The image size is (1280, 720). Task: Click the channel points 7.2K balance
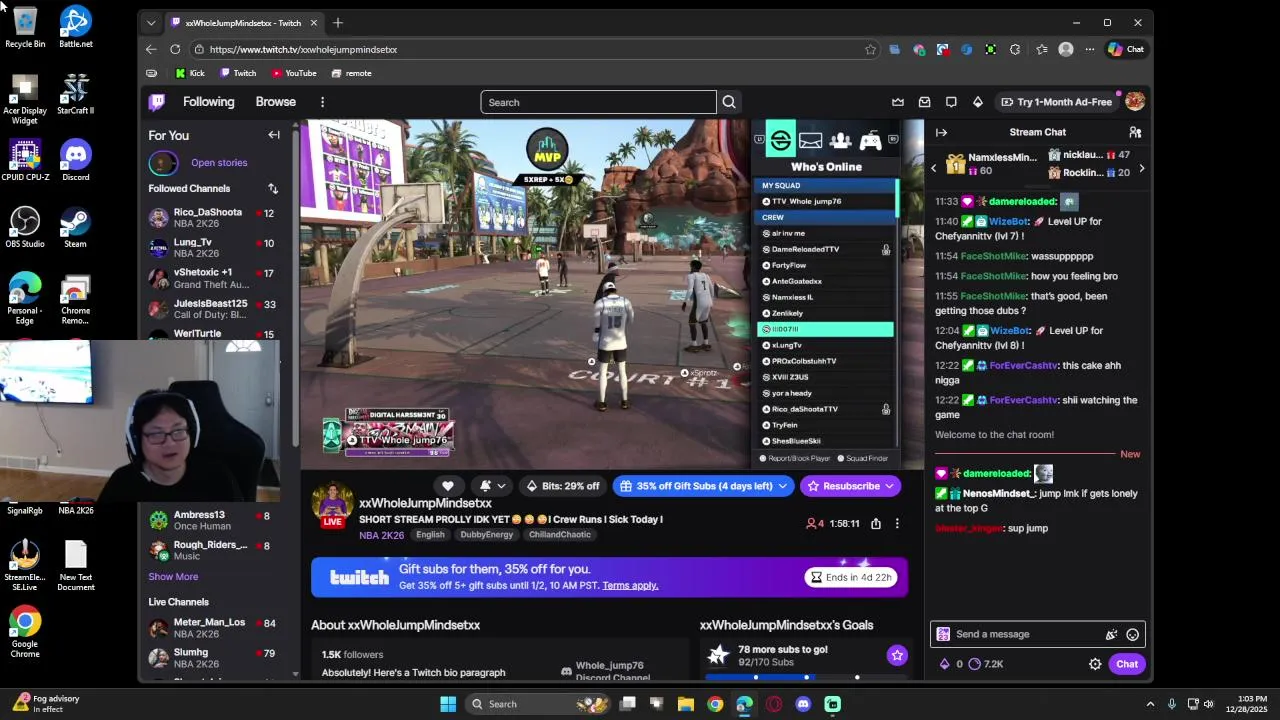click(x=985, y=664)
